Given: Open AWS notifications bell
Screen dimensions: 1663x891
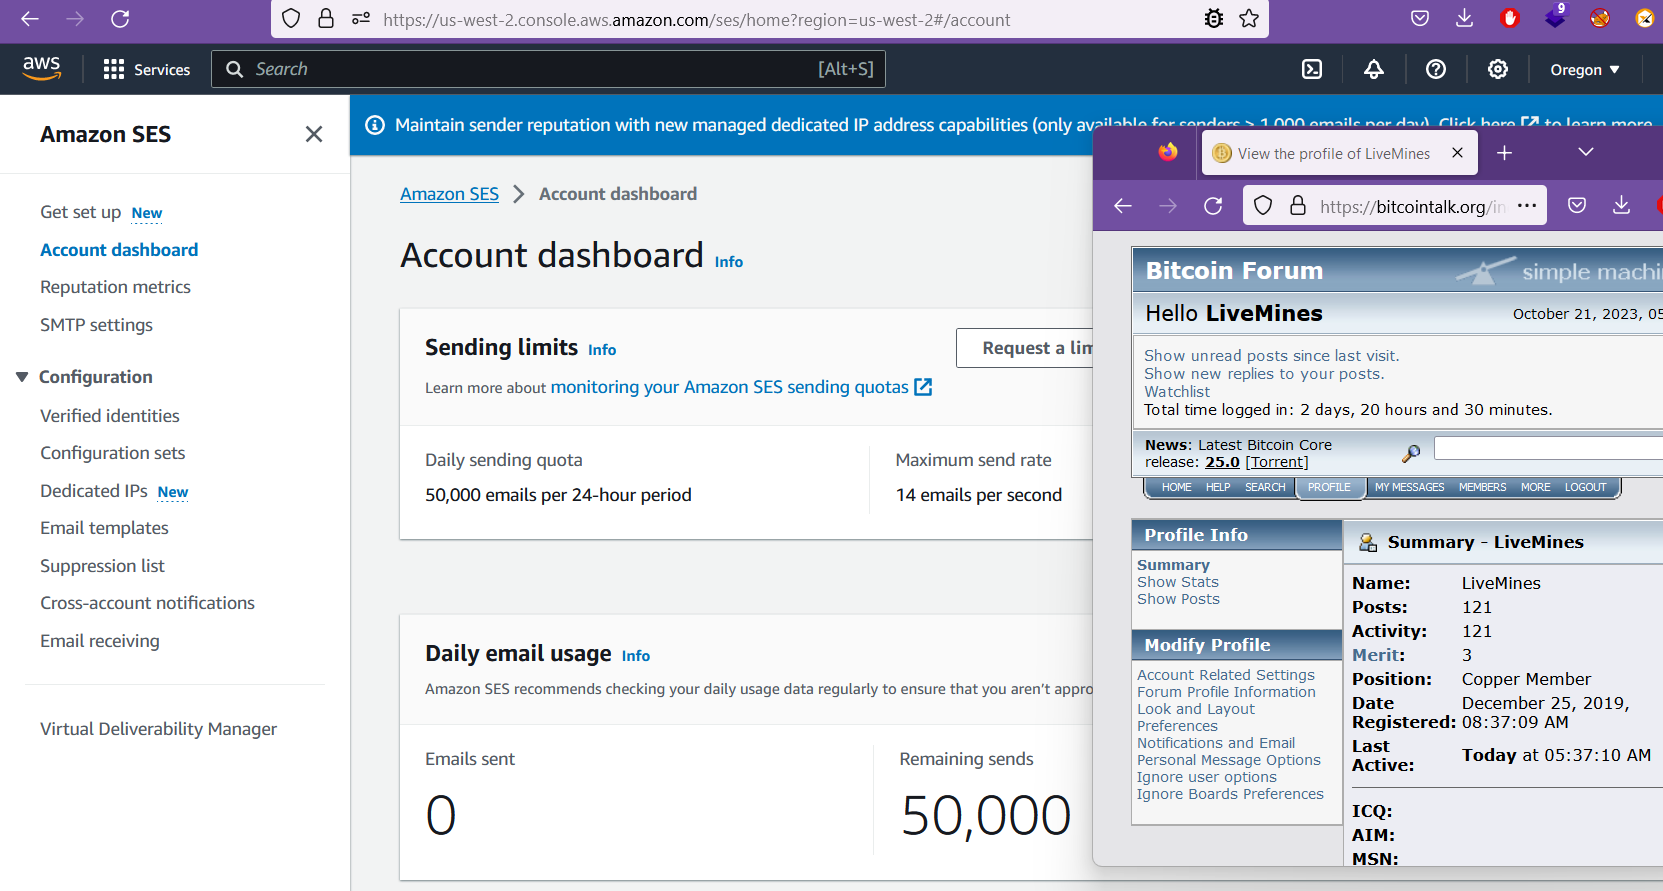Looking at the screenshot, I should coord(1374,69).
